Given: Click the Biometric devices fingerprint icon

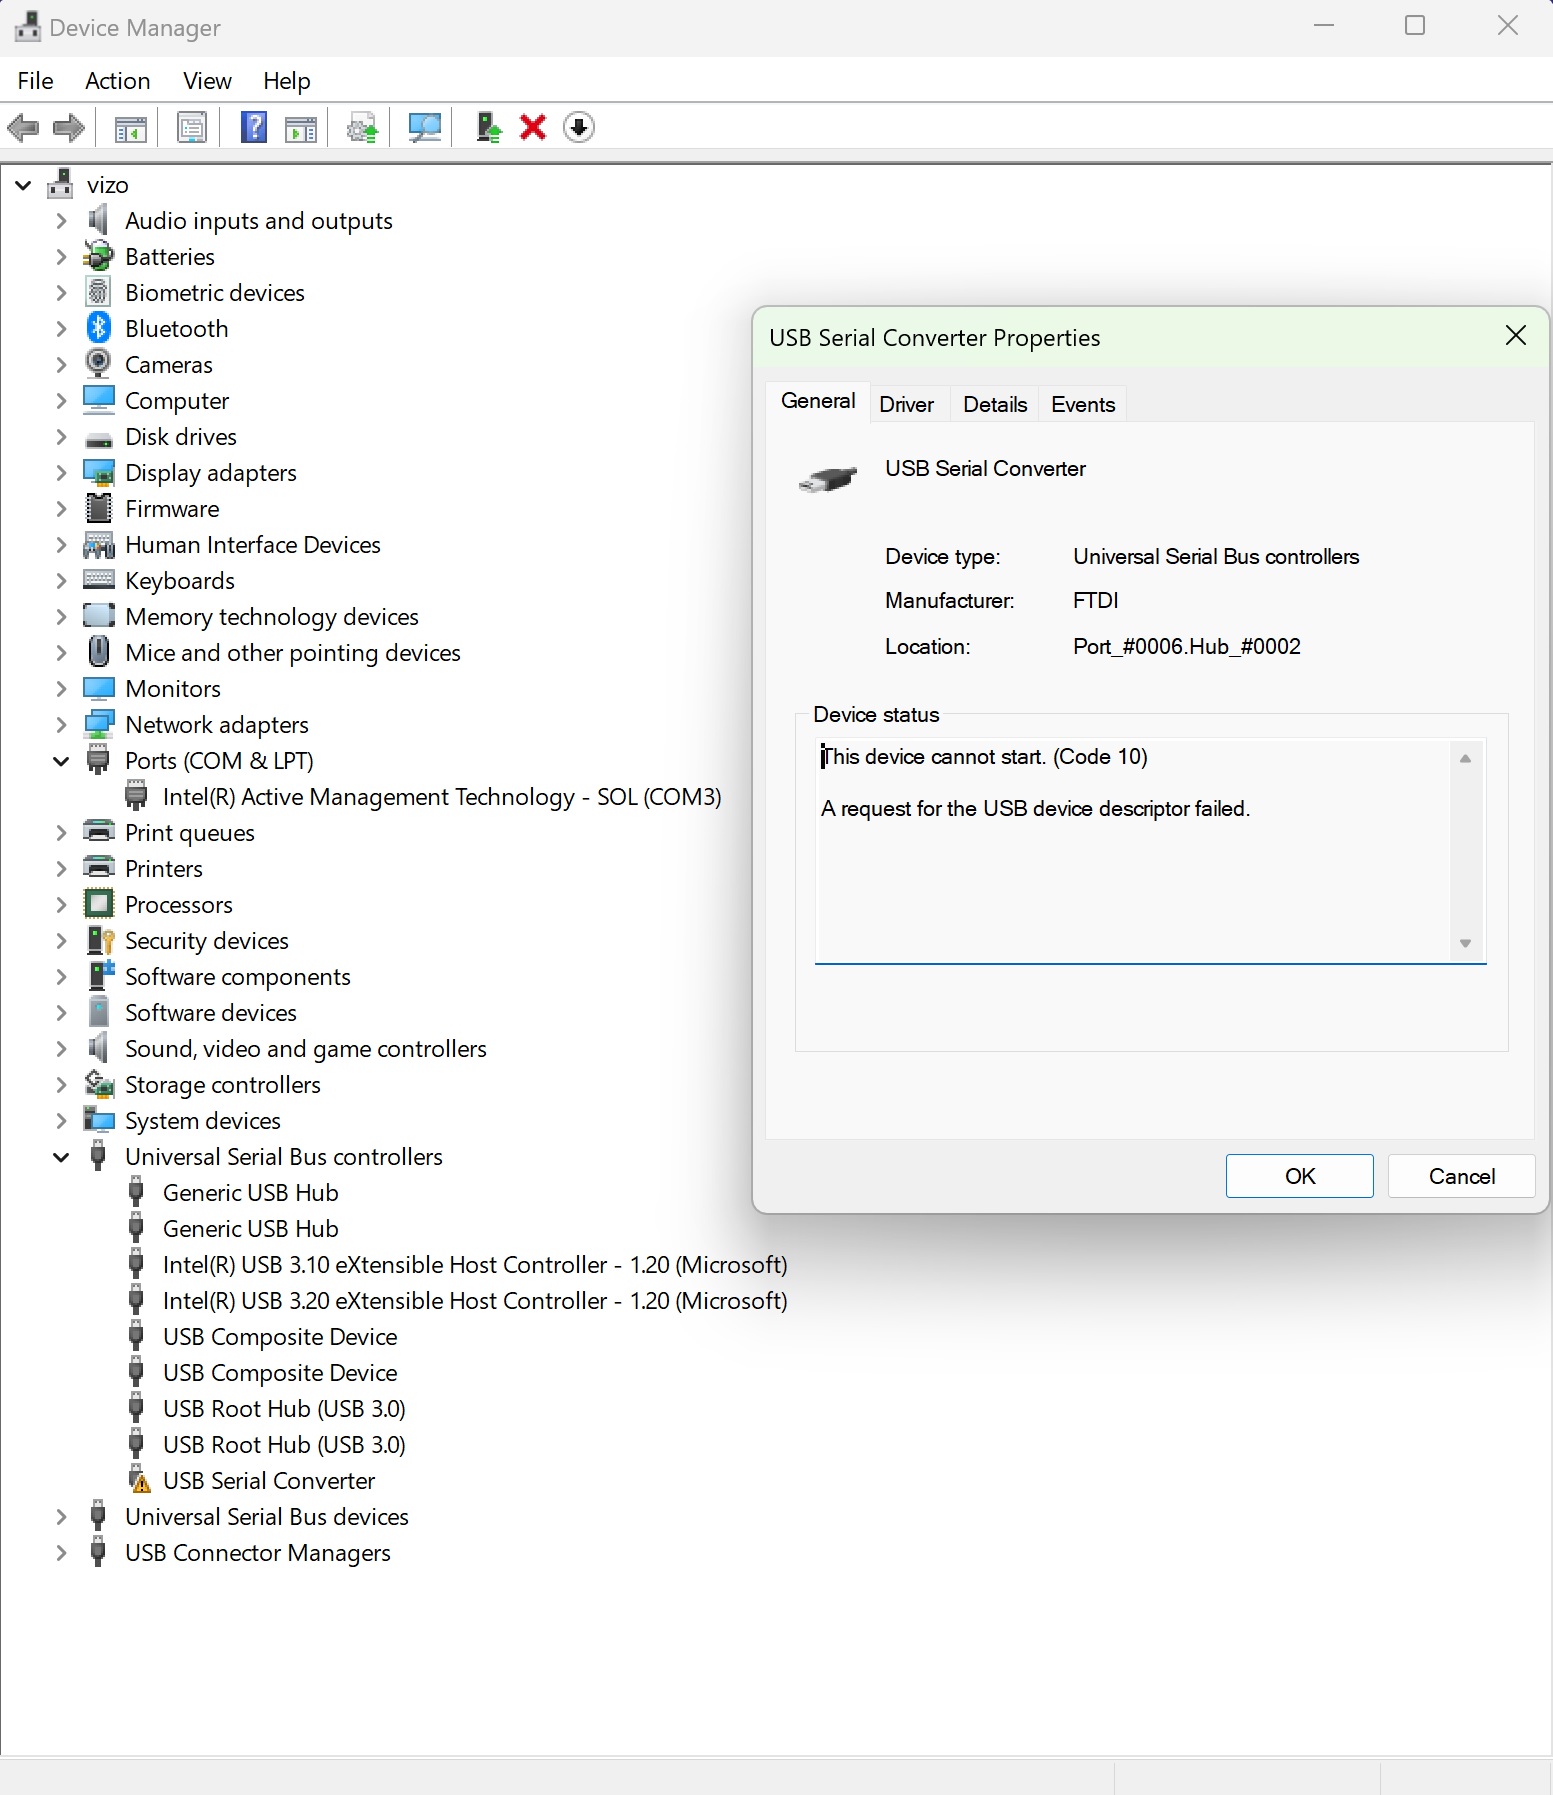Looking at the screenshot, I should coord(98,292).
